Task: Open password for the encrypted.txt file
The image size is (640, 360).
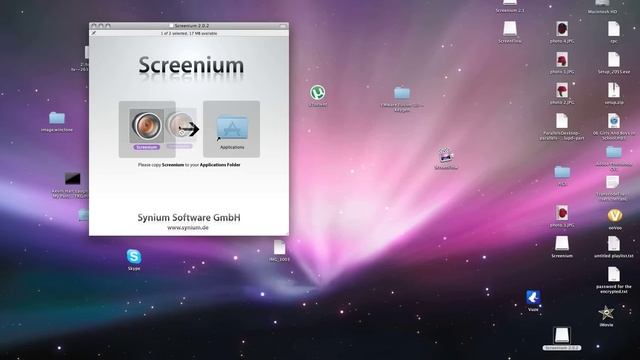Action: point(613,275)
